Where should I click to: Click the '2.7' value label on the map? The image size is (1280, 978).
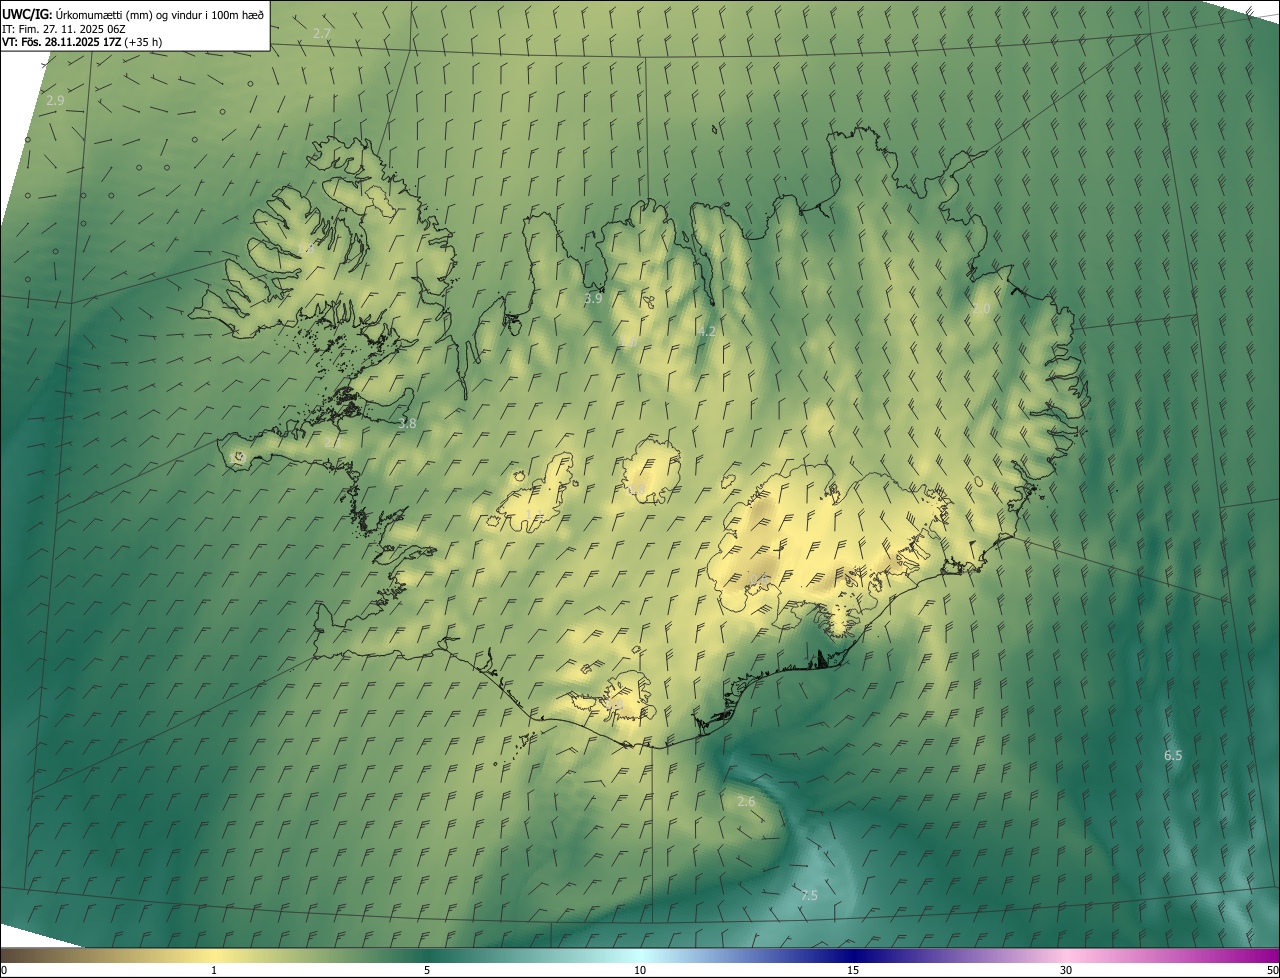coord(321,33)
